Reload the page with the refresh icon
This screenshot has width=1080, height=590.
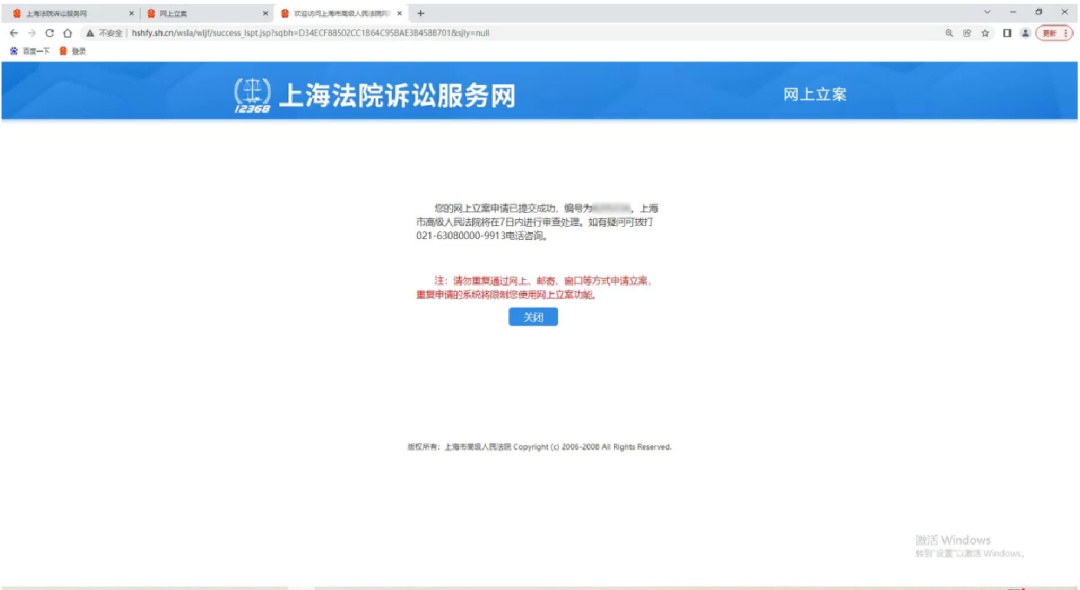coord(50,33)
